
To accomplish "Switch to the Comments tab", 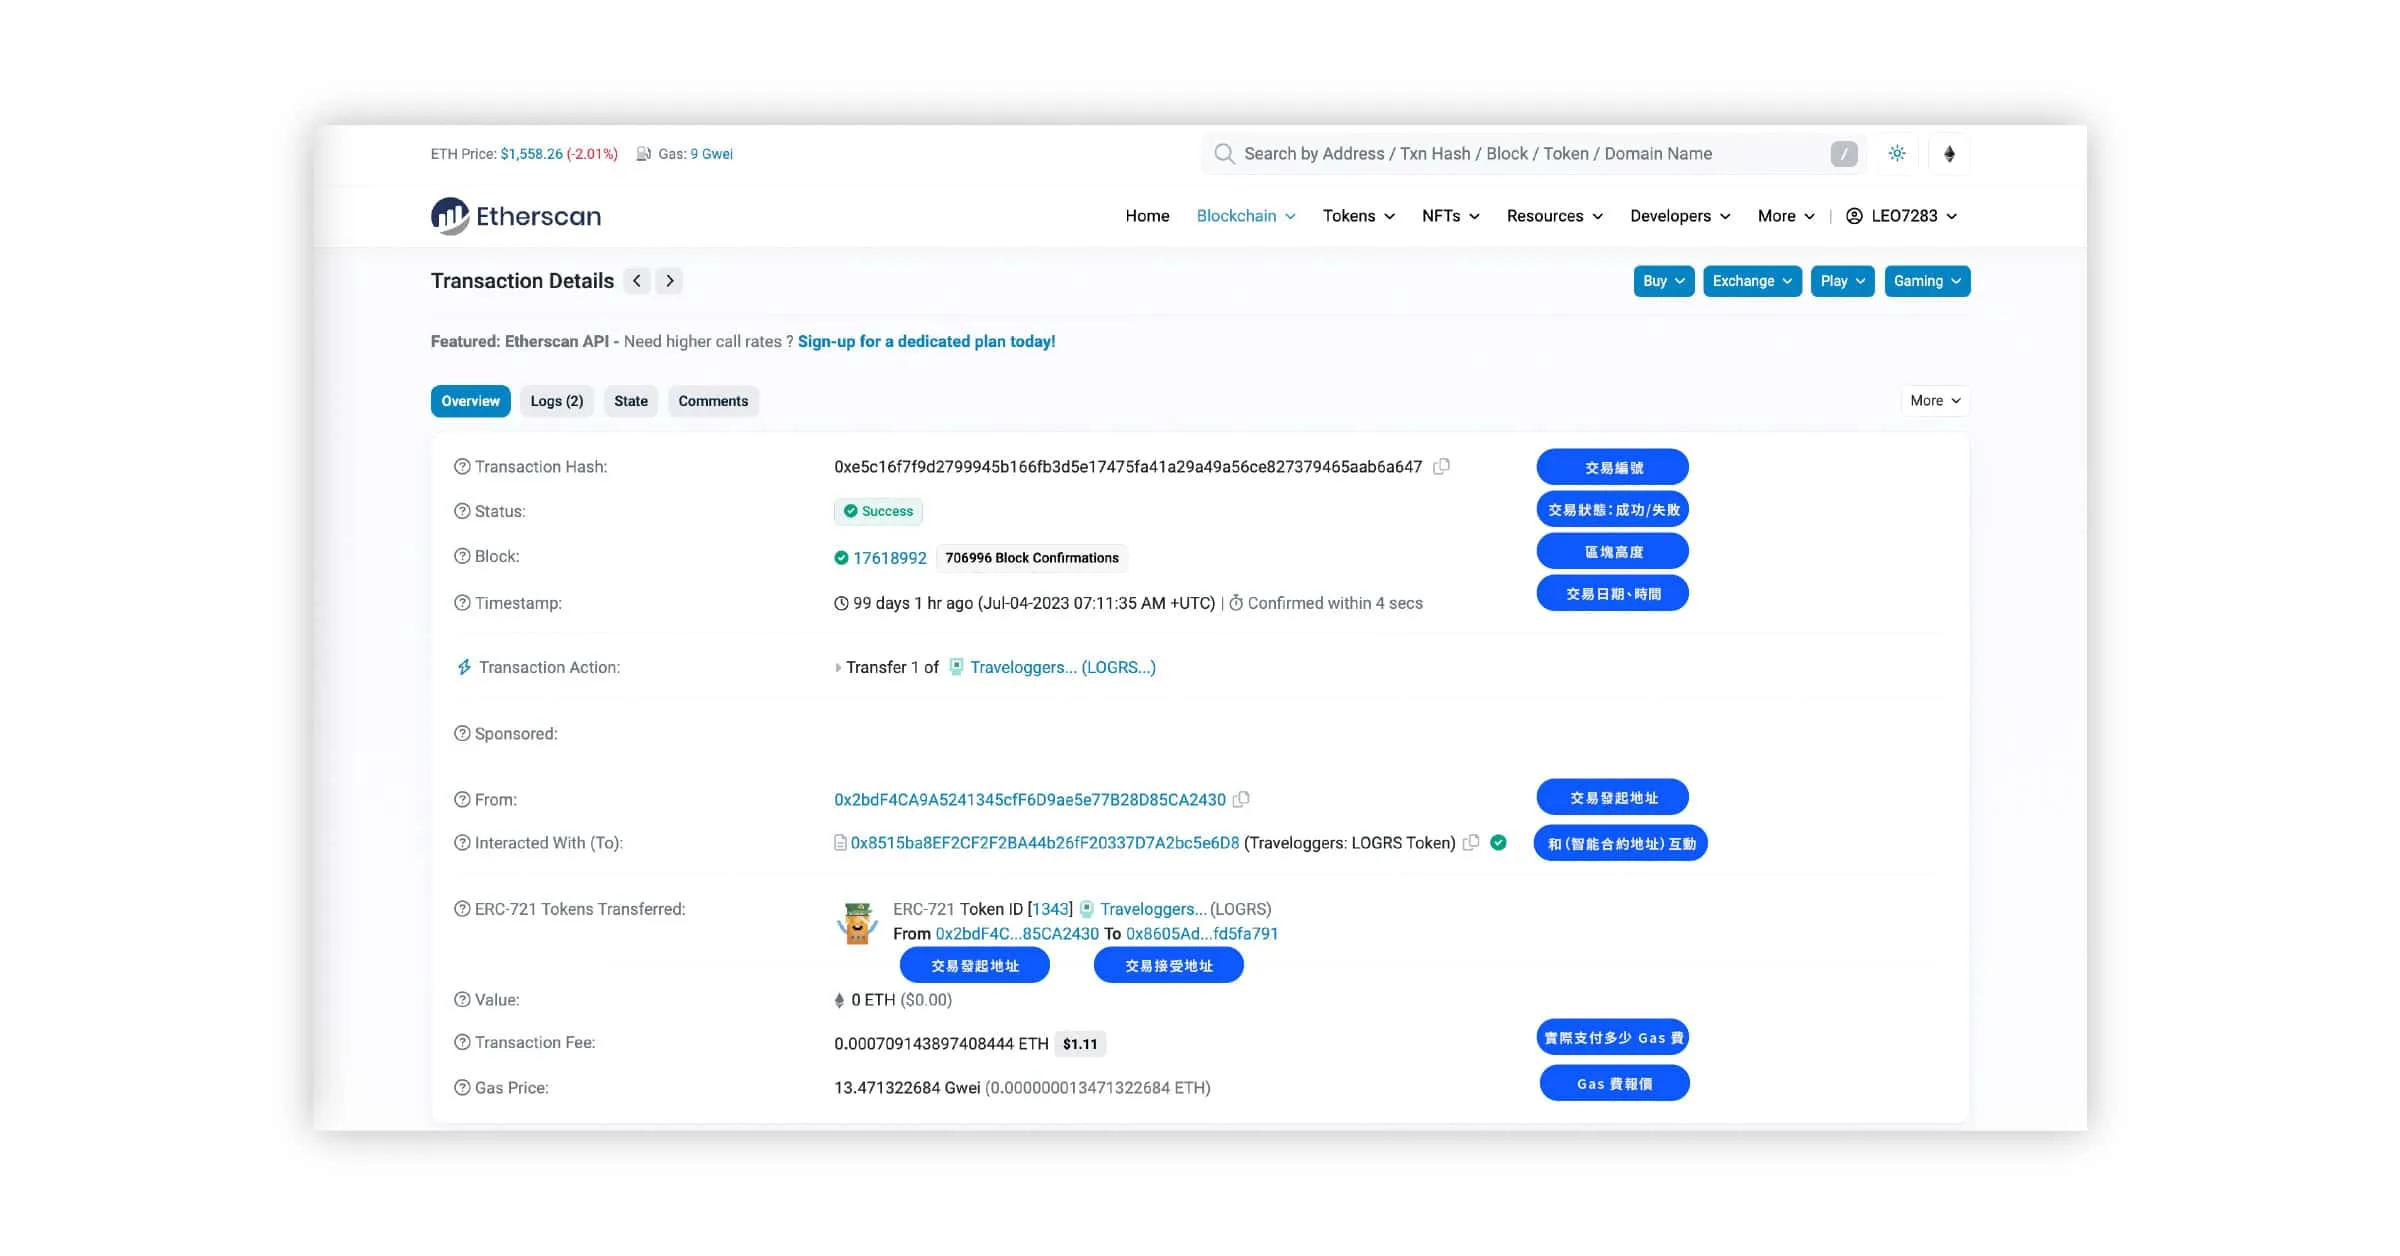I will pos(713,401).
